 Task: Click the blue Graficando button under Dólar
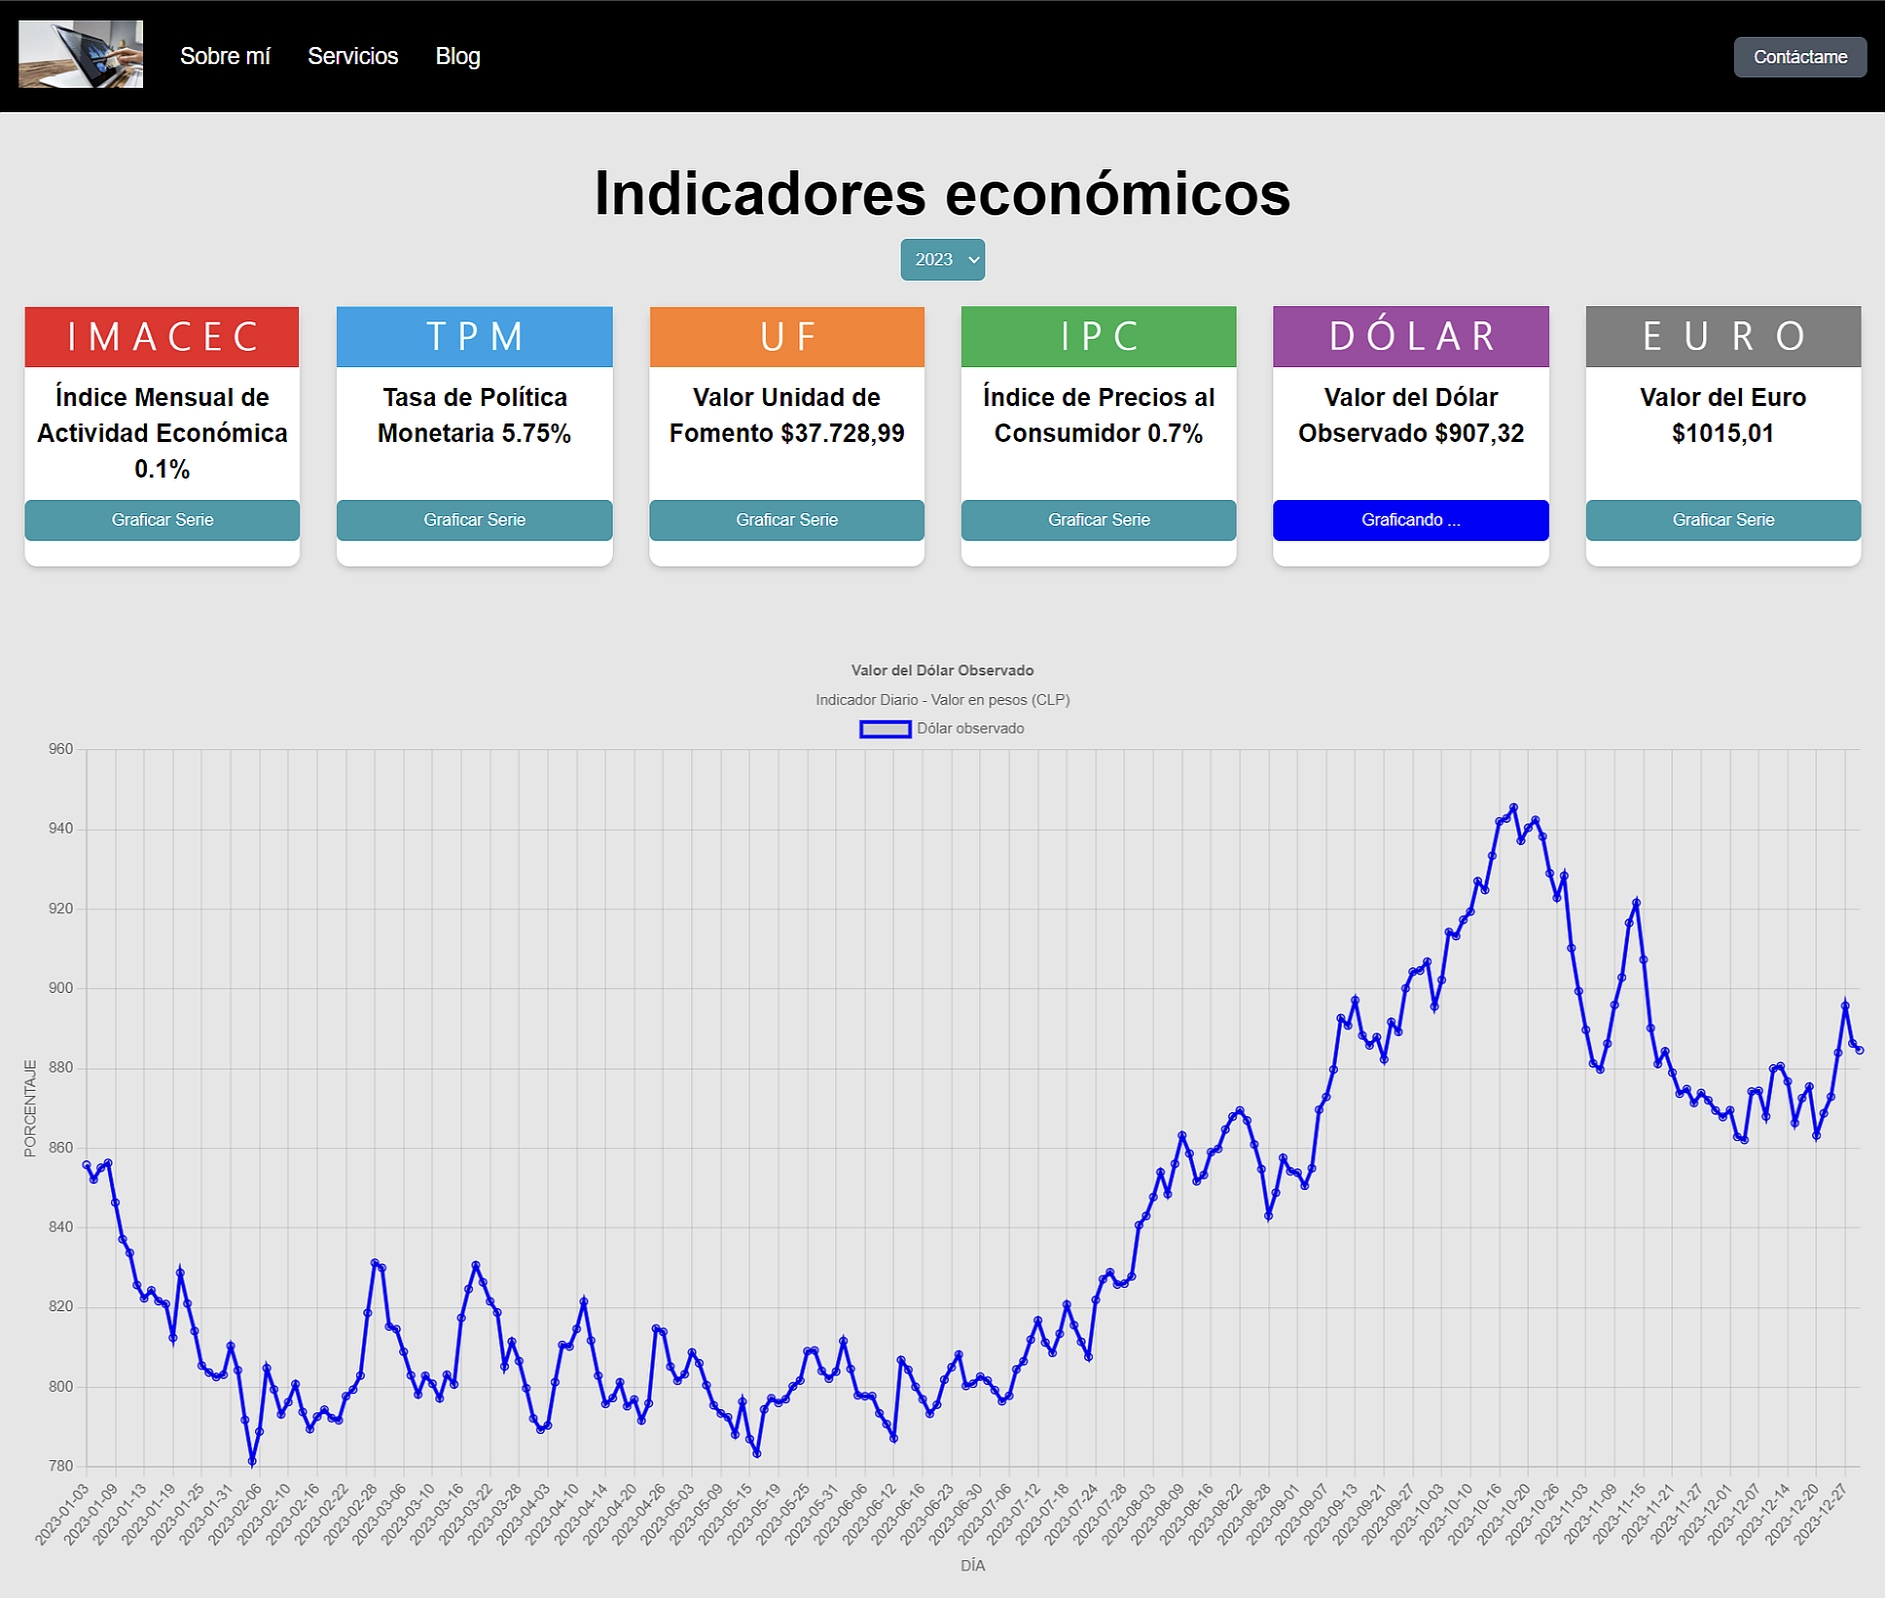tap(1411, 520)
